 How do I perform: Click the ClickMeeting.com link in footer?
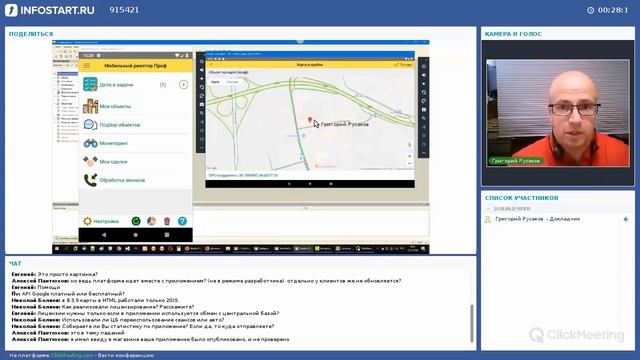(x=72, y=356)
